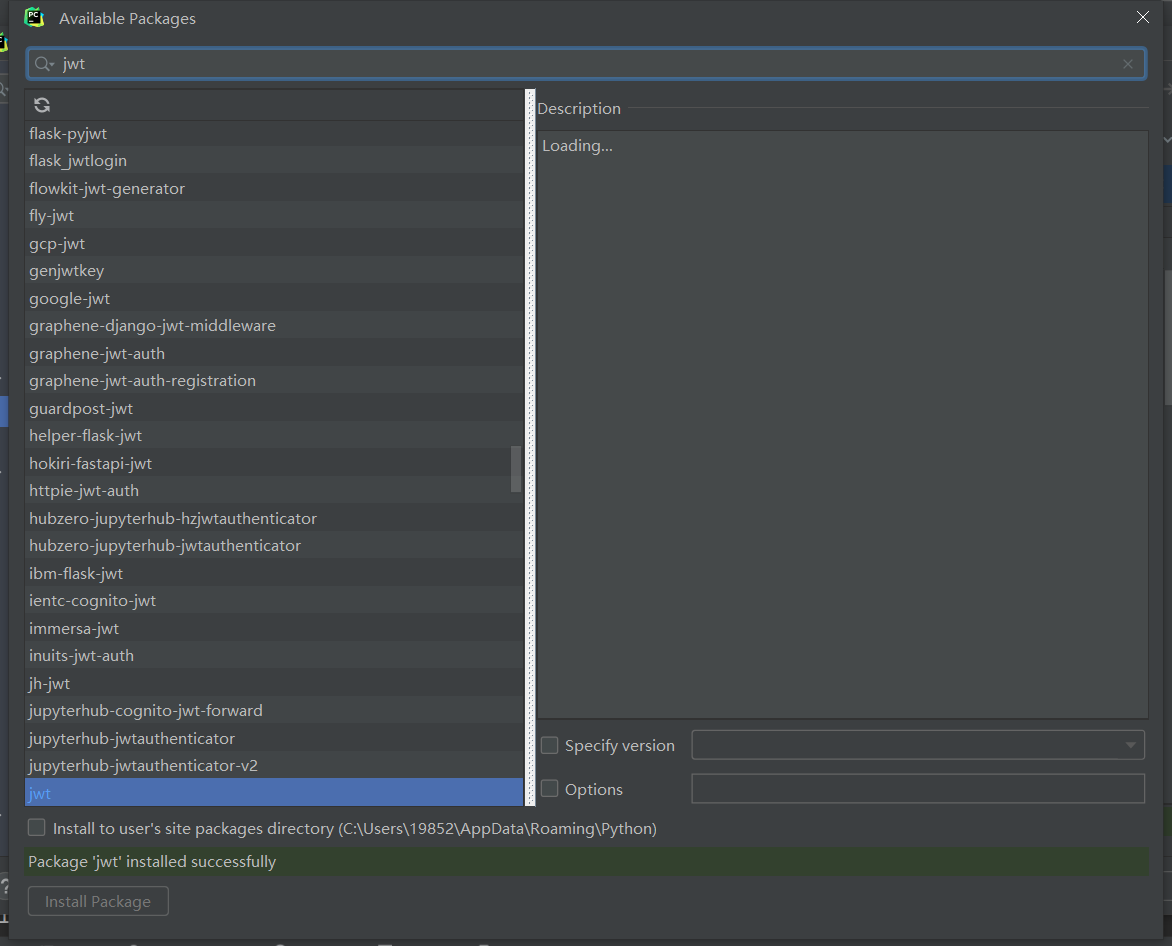This screenshot has height=946, width=1172.
Task: Enable the Specify version checkbox
Action: click(x=549, y=745)
